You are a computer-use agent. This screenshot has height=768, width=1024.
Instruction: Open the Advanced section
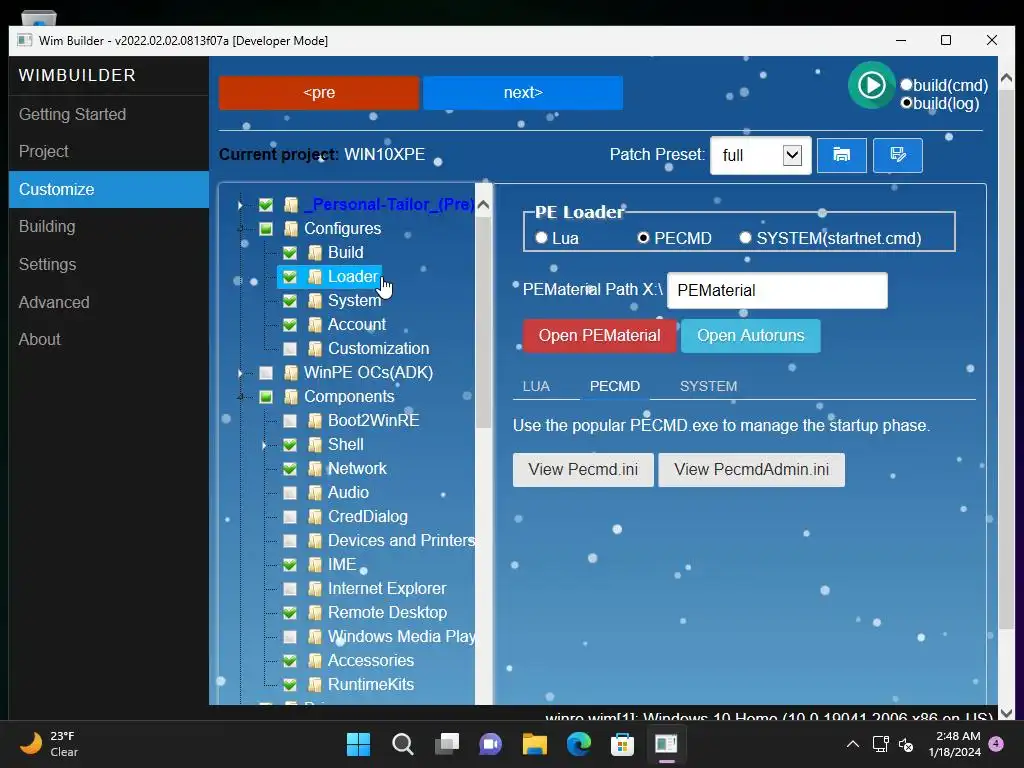pyautogui.click(x=109, y=302)
